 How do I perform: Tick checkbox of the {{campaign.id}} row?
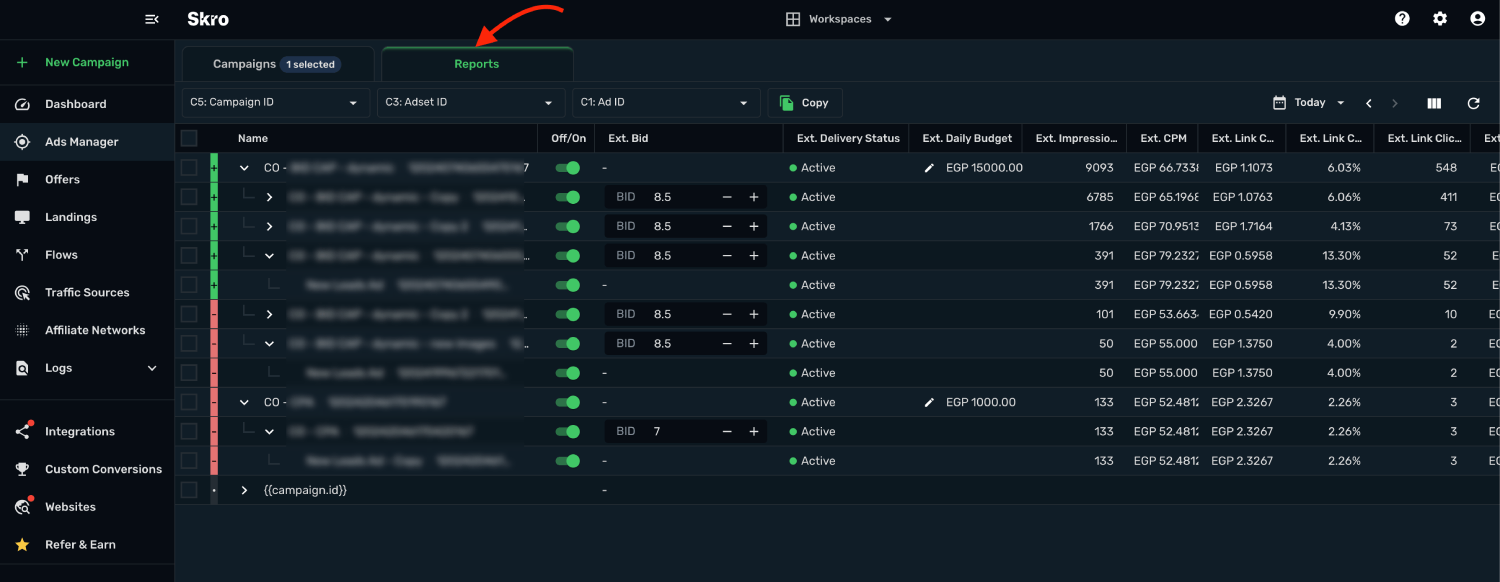[189, 490]
